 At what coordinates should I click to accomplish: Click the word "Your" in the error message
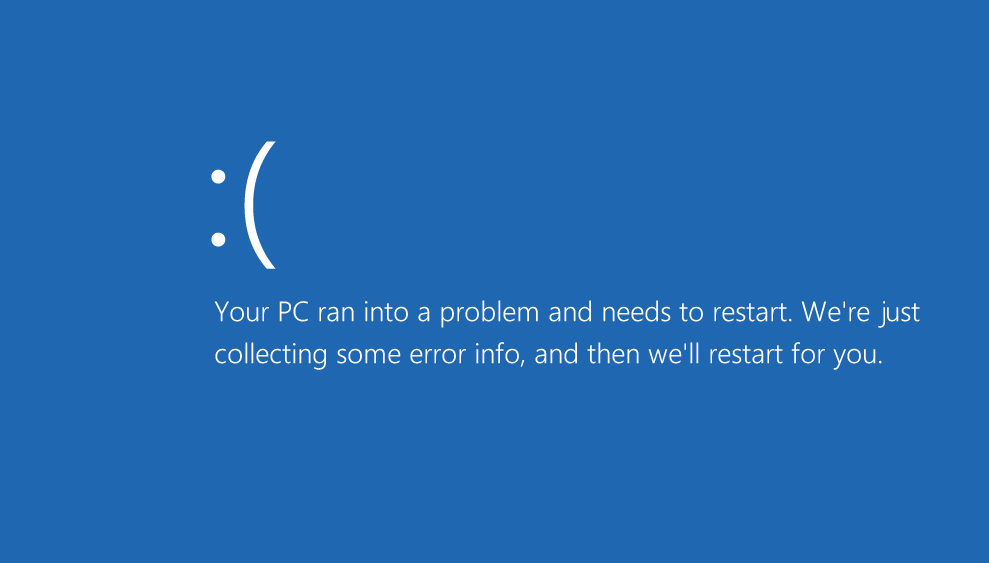point(236,313)
